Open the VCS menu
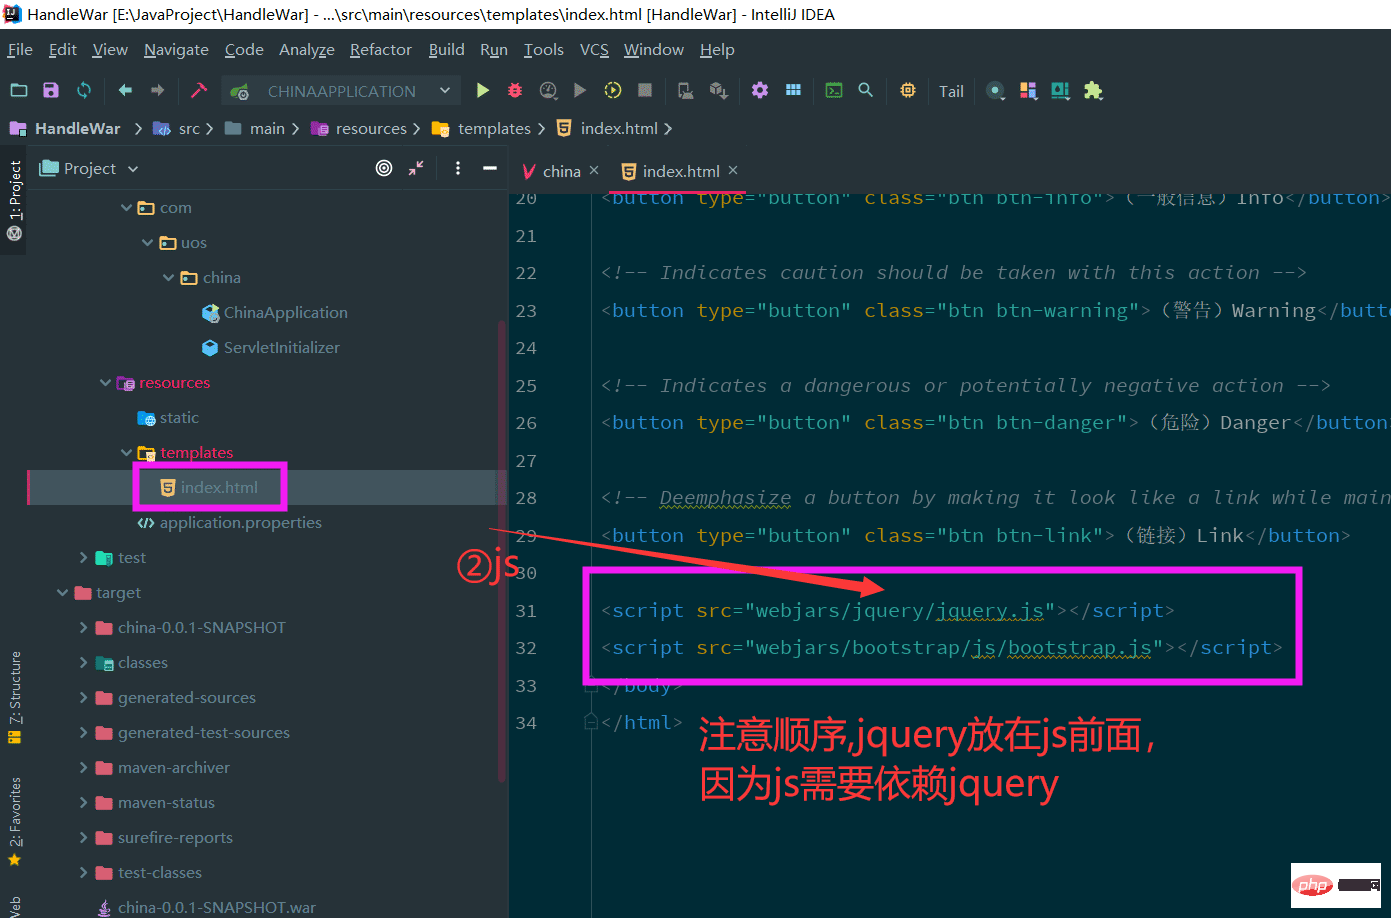 click(594, 49)
